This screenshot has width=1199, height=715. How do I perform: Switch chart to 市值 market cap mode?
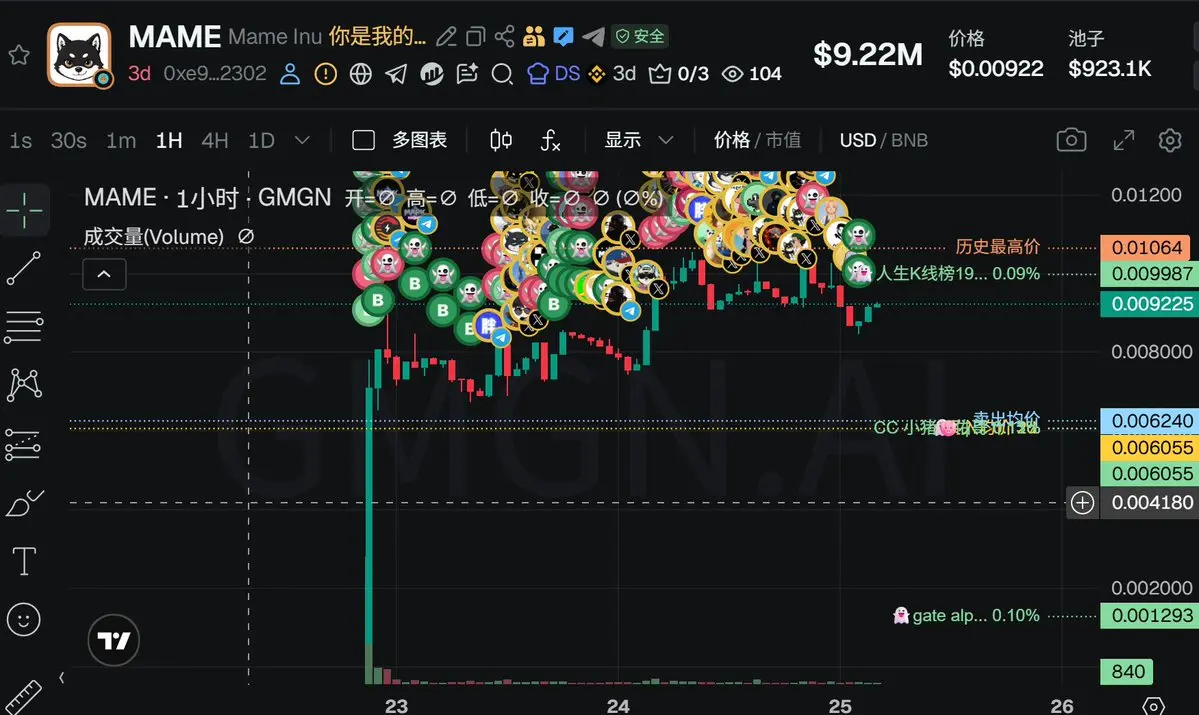[x=784, y=140]
